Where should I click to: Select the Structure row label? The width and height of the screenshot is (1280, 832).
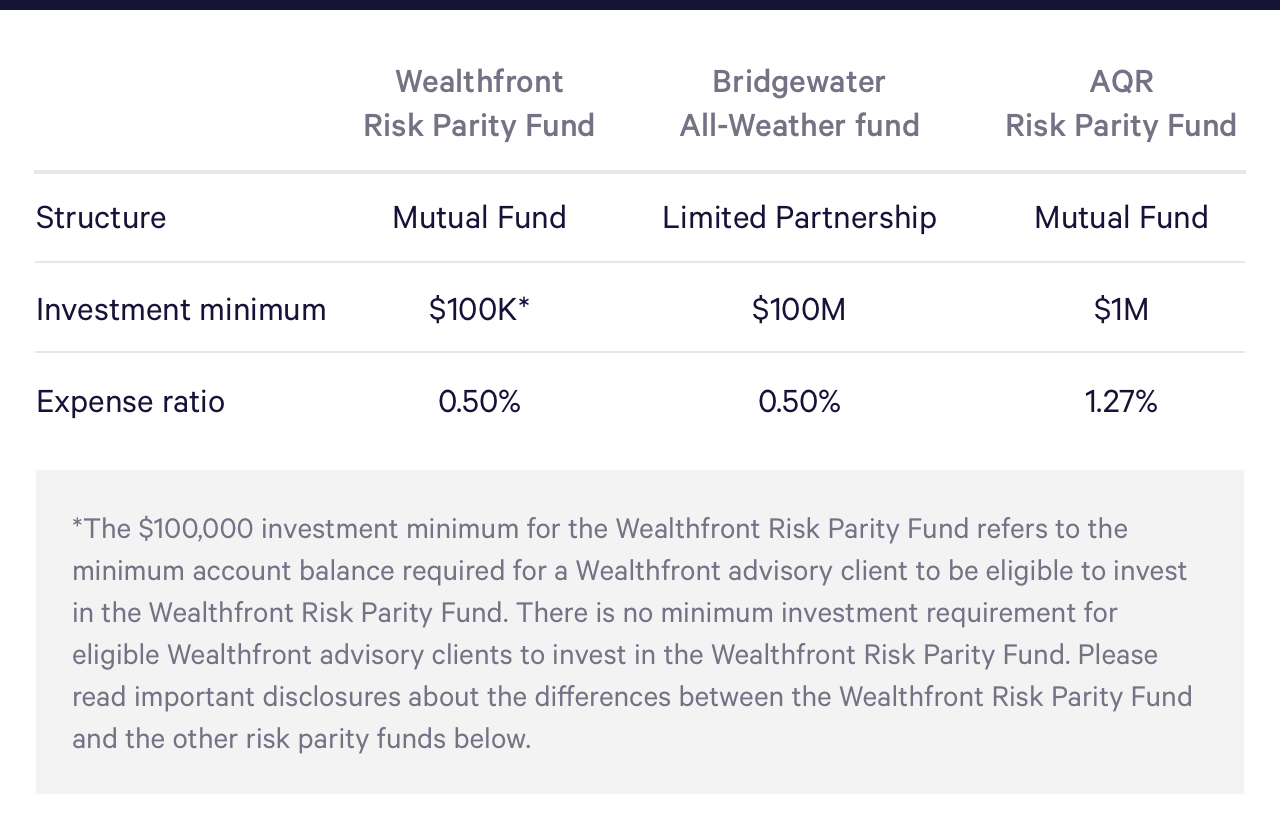pos(101,217)
